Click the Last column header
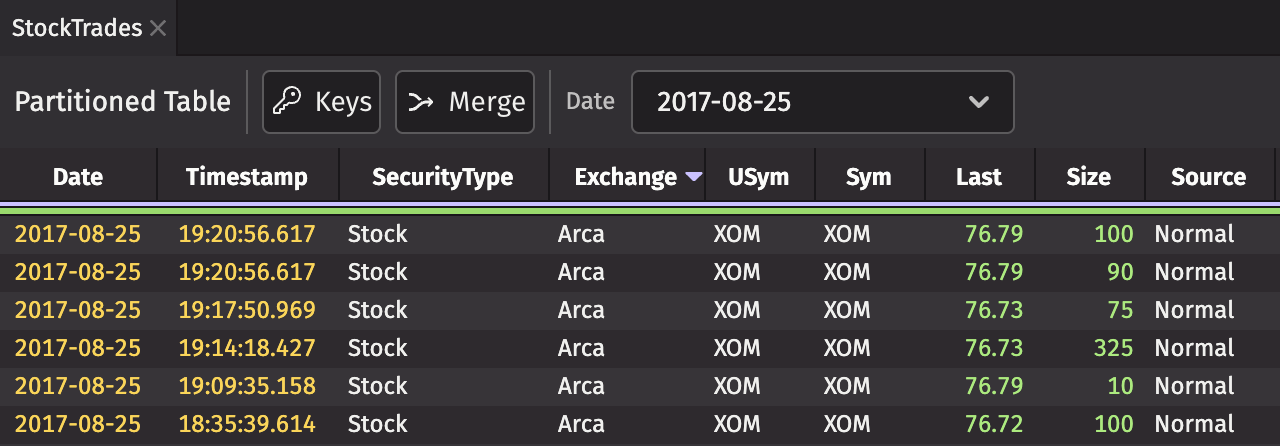The image size is (1280, 446). pos(978,177)
